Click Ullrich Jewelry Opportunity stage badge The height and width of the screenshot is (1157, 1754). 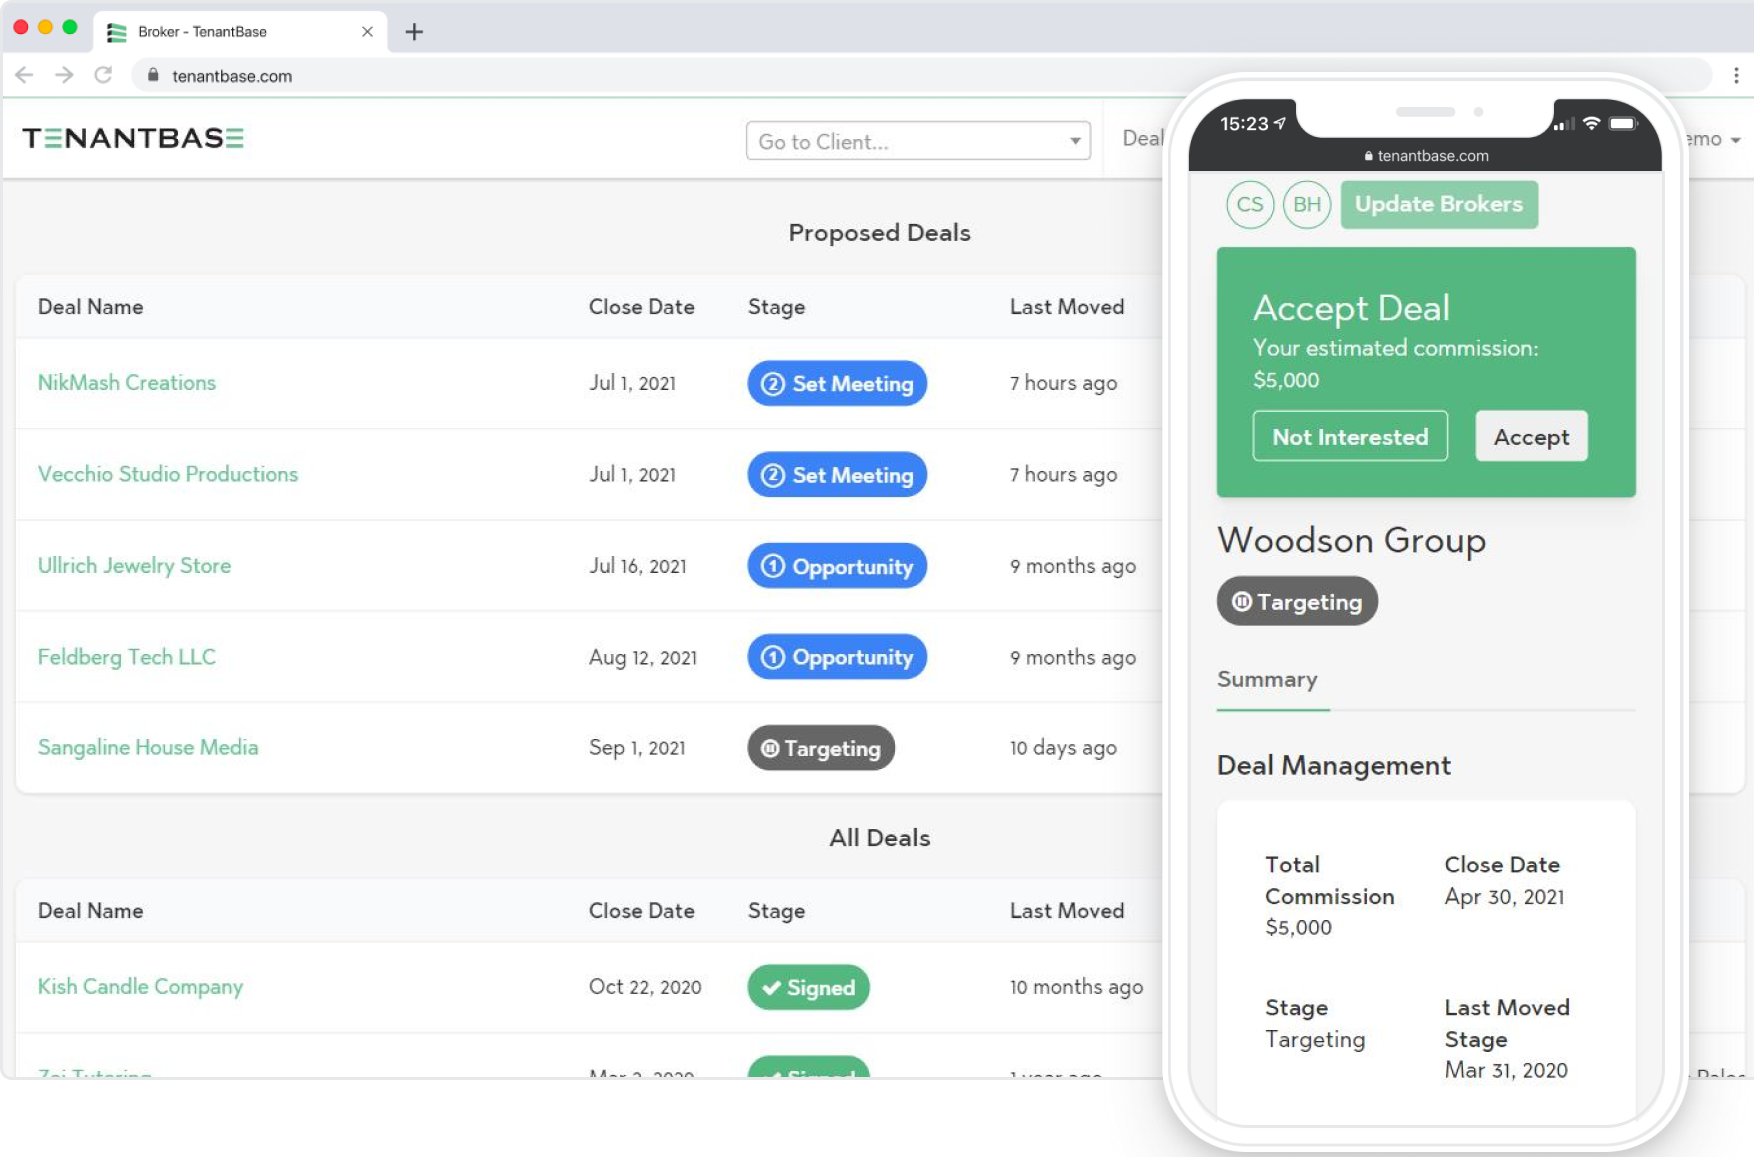tap(837, 566)
